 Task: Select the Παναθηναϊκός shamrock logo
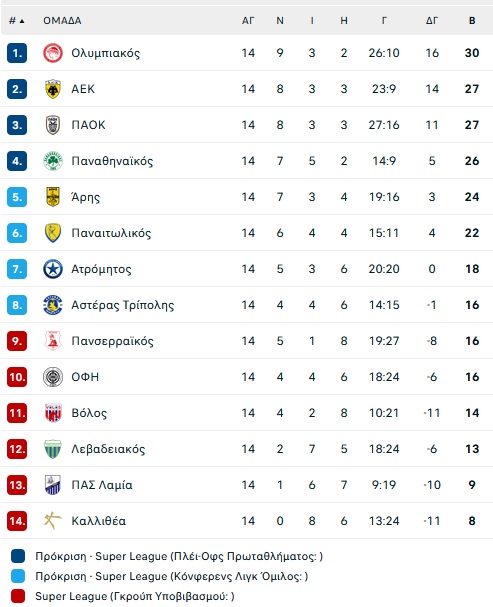53,161
